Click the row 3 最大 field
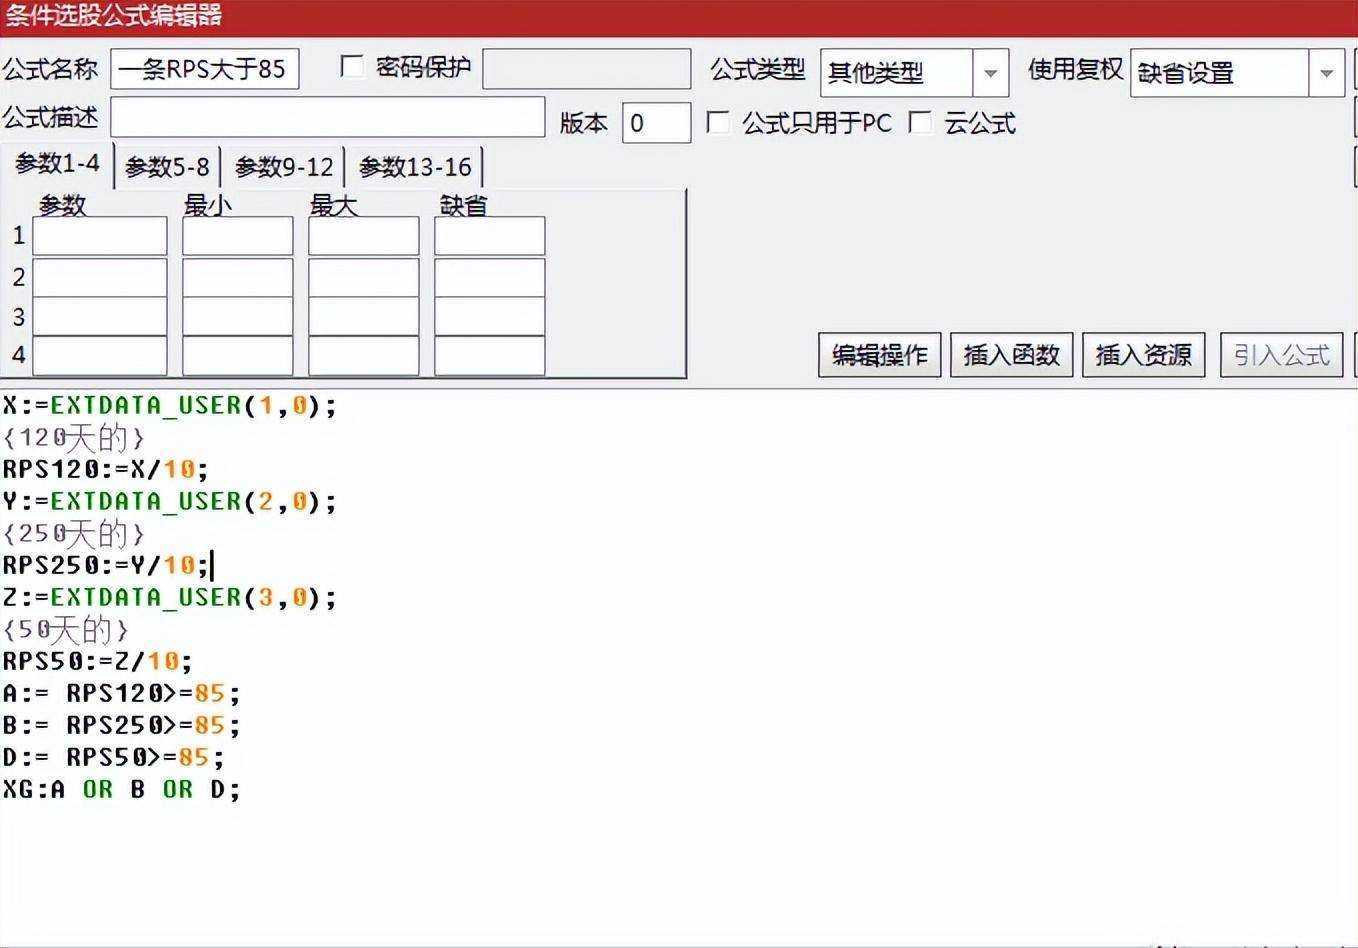 364,316
